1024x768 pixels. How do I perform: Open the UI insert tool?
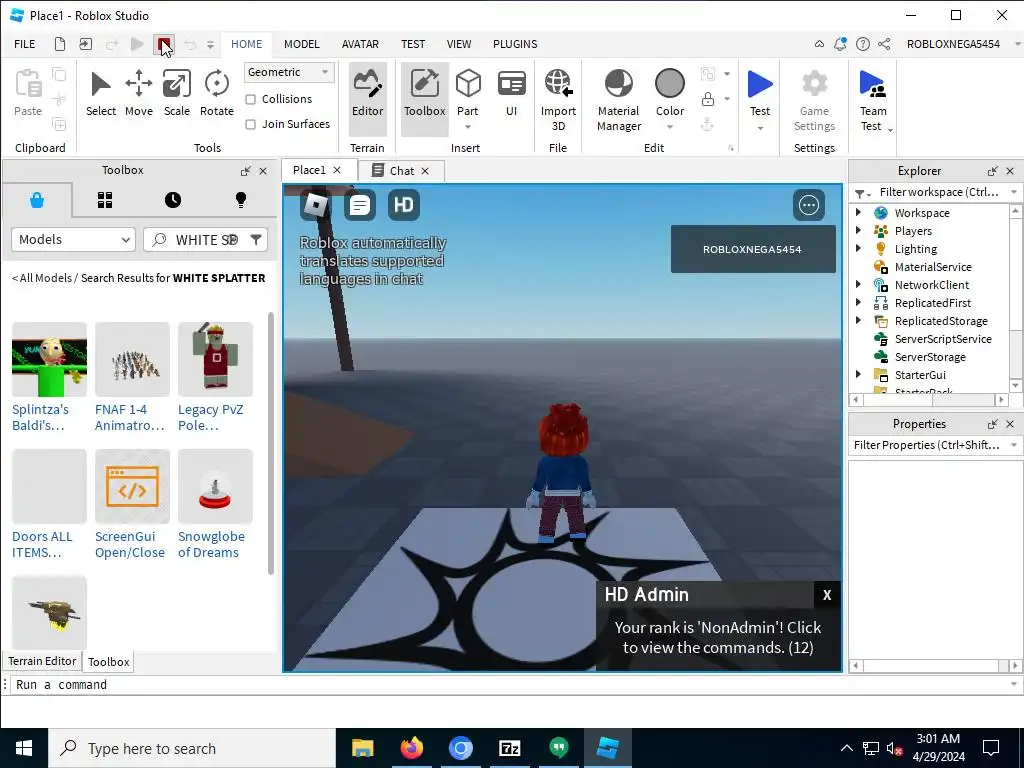pos(511,93)
